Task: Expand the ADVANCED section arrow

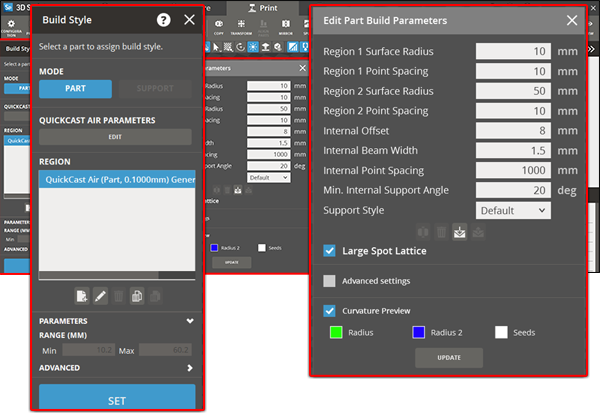Action: [x=190, y=368]
